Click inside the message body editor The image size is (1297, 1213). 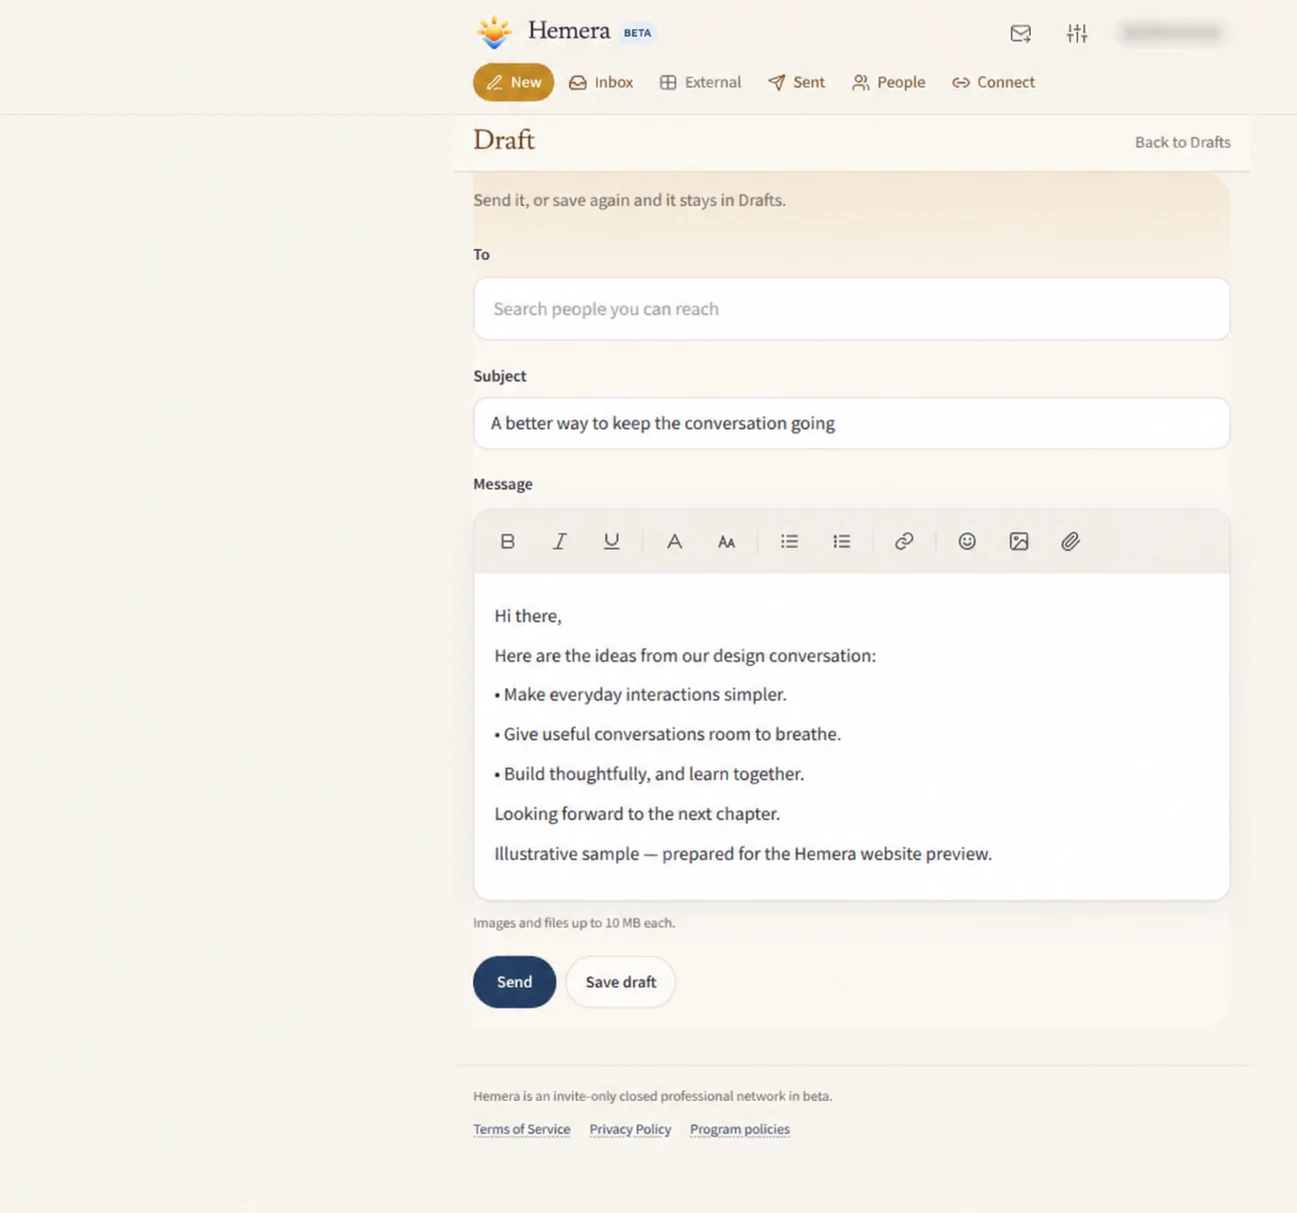852,736
